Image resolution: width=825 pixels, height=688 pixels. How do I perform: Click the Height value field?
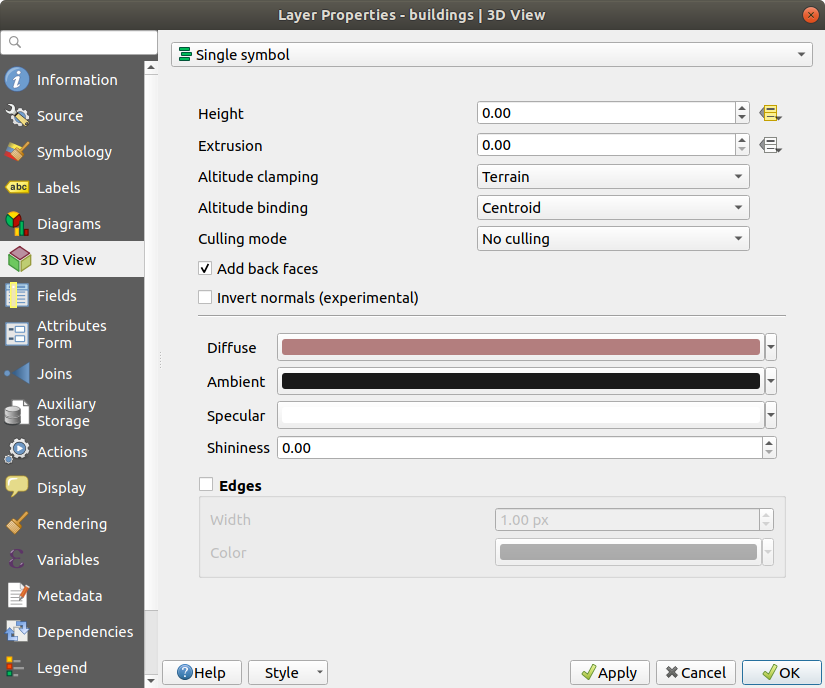pos(606,113)
